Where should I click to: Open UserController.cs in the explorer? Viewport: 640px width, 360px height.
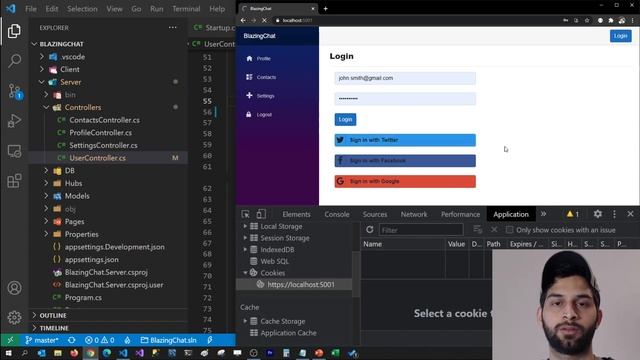click(x=97, y=158)
